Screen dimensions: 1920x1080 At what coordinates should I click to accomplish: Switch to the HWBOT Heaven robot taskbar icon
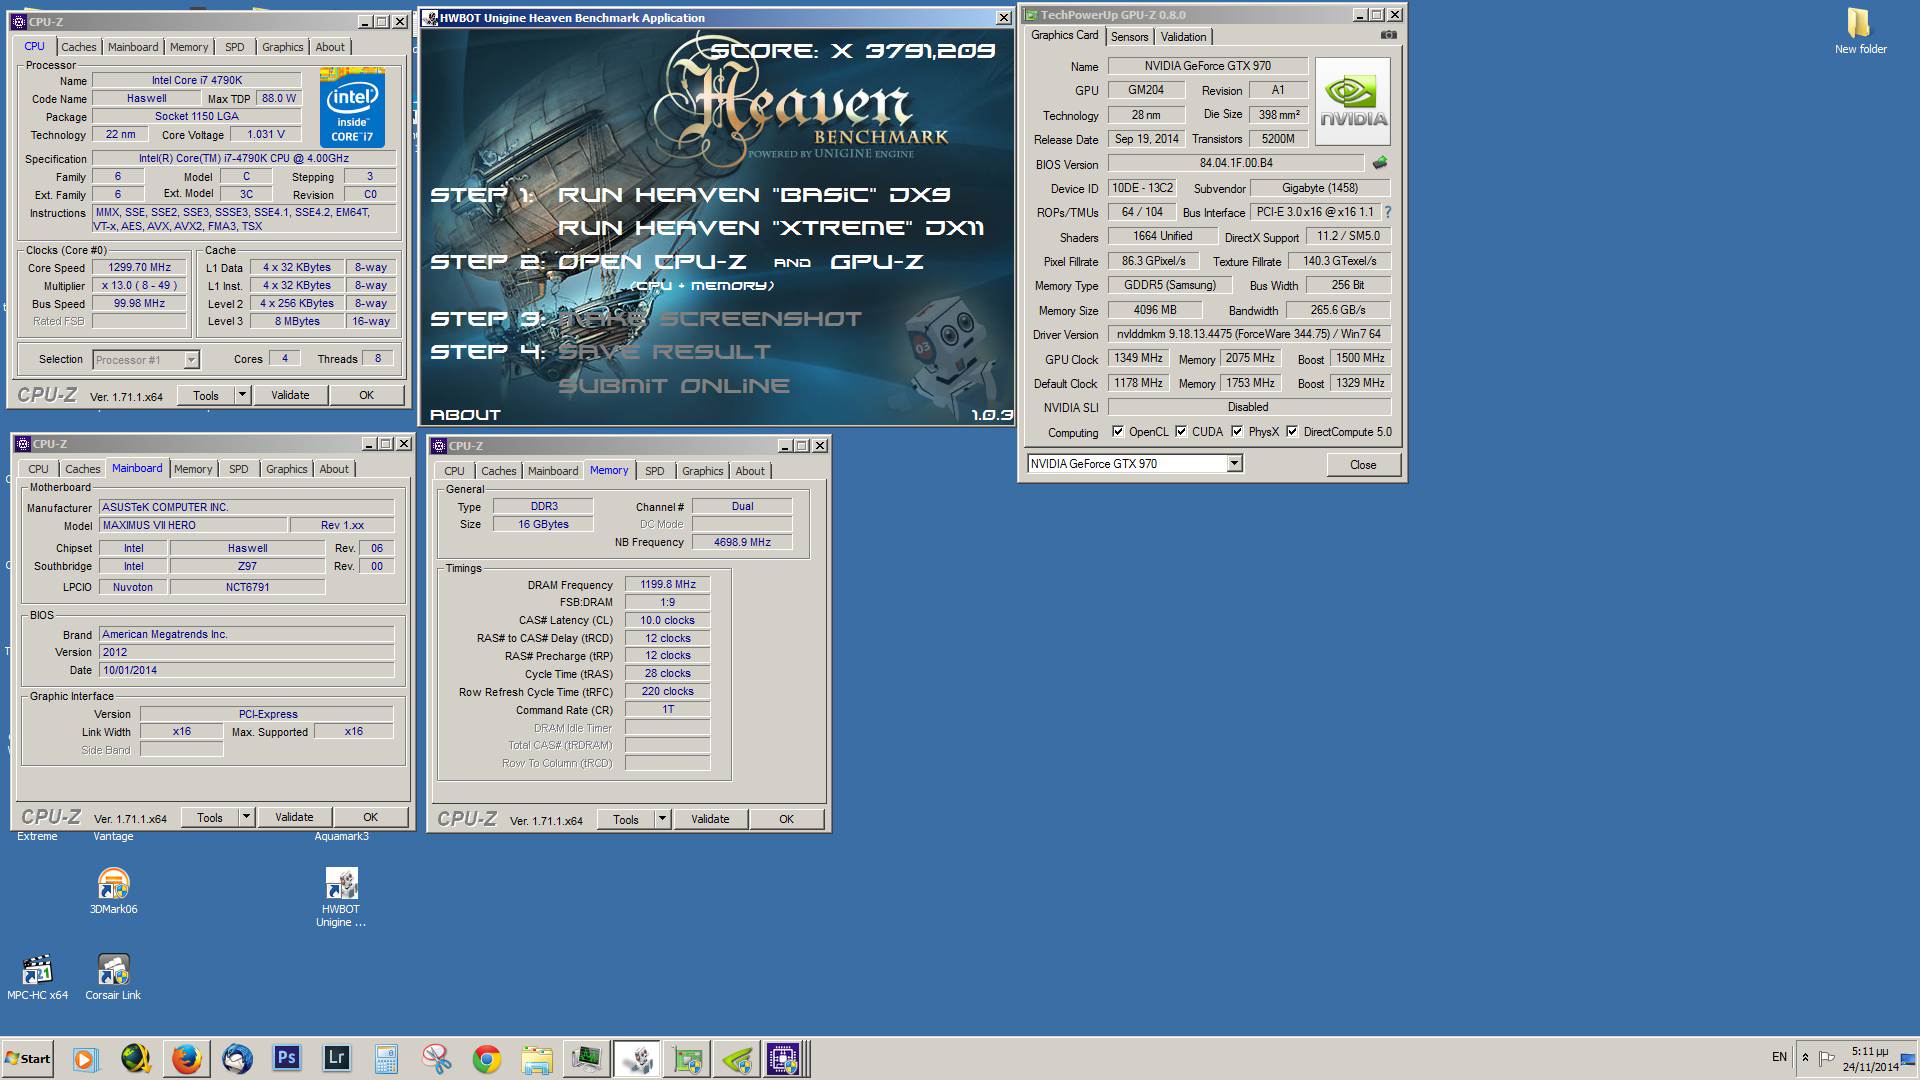(637, 1058)
